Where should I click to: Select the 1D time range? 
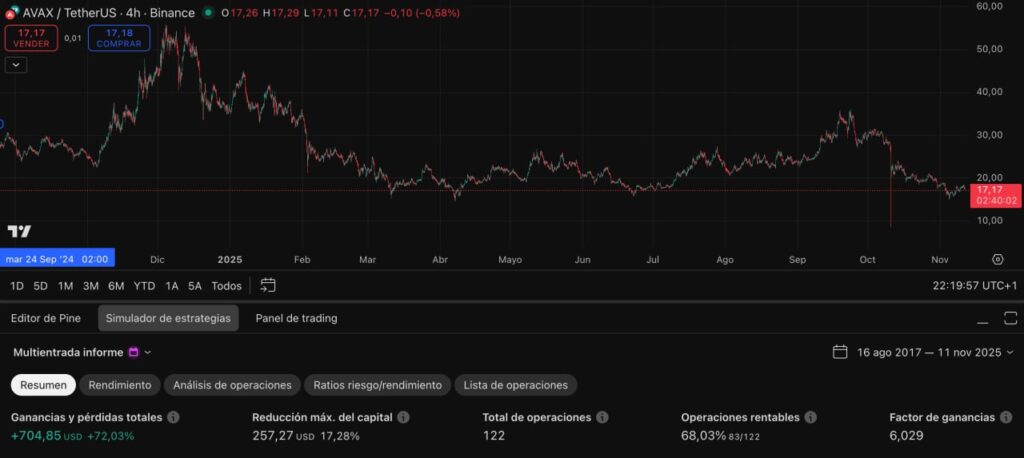pos(17,286)
